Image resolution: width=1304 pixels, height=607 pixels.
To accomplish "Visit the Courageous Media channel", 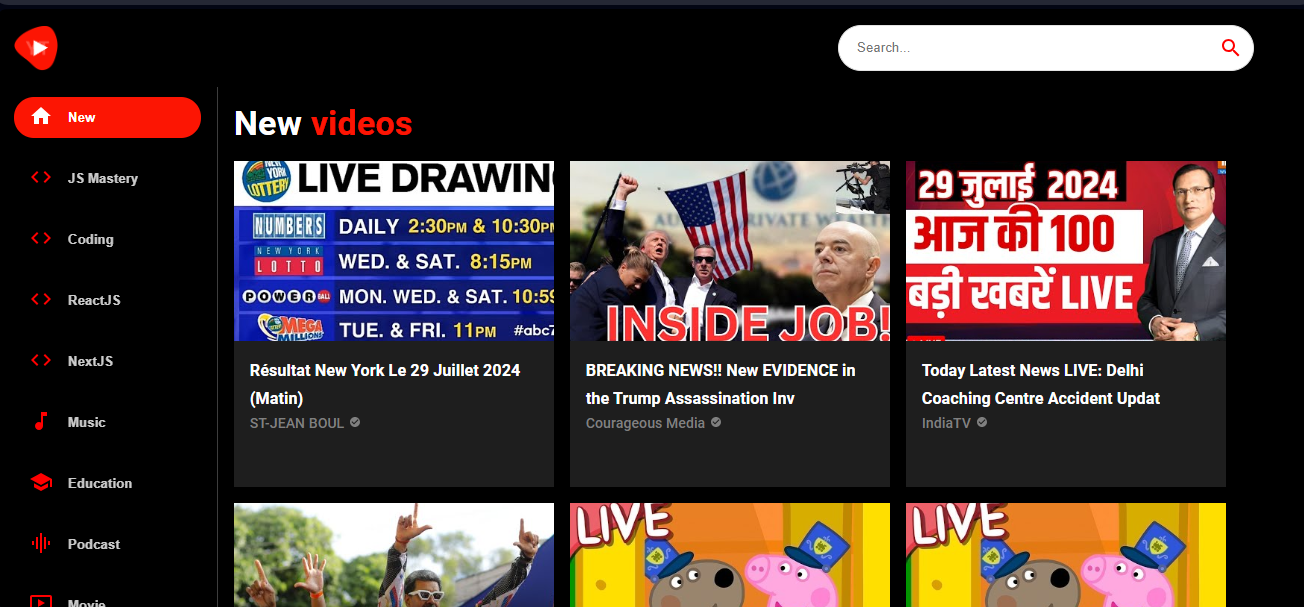I will click(645, 423).
